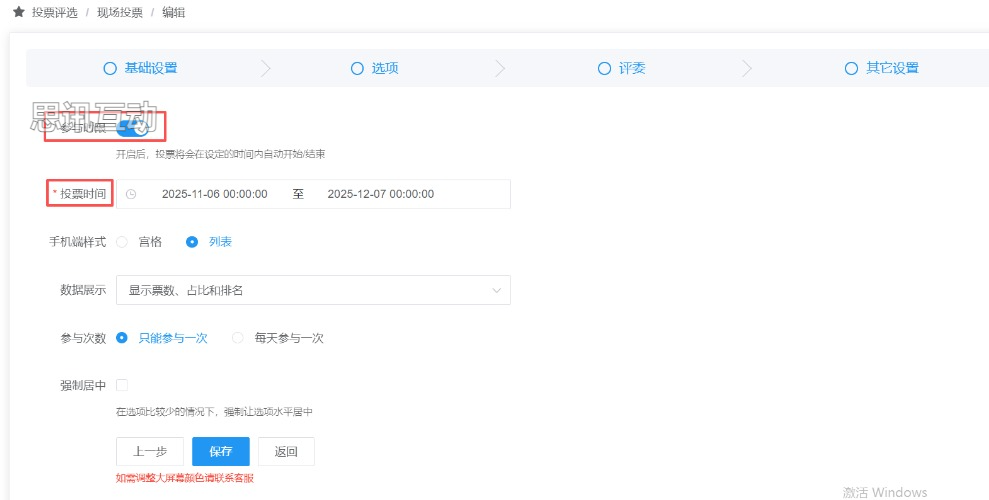The height and width of the screenshot is (500, 989).
Task: Click the 返回 button
Action: (x=286, y=452)
